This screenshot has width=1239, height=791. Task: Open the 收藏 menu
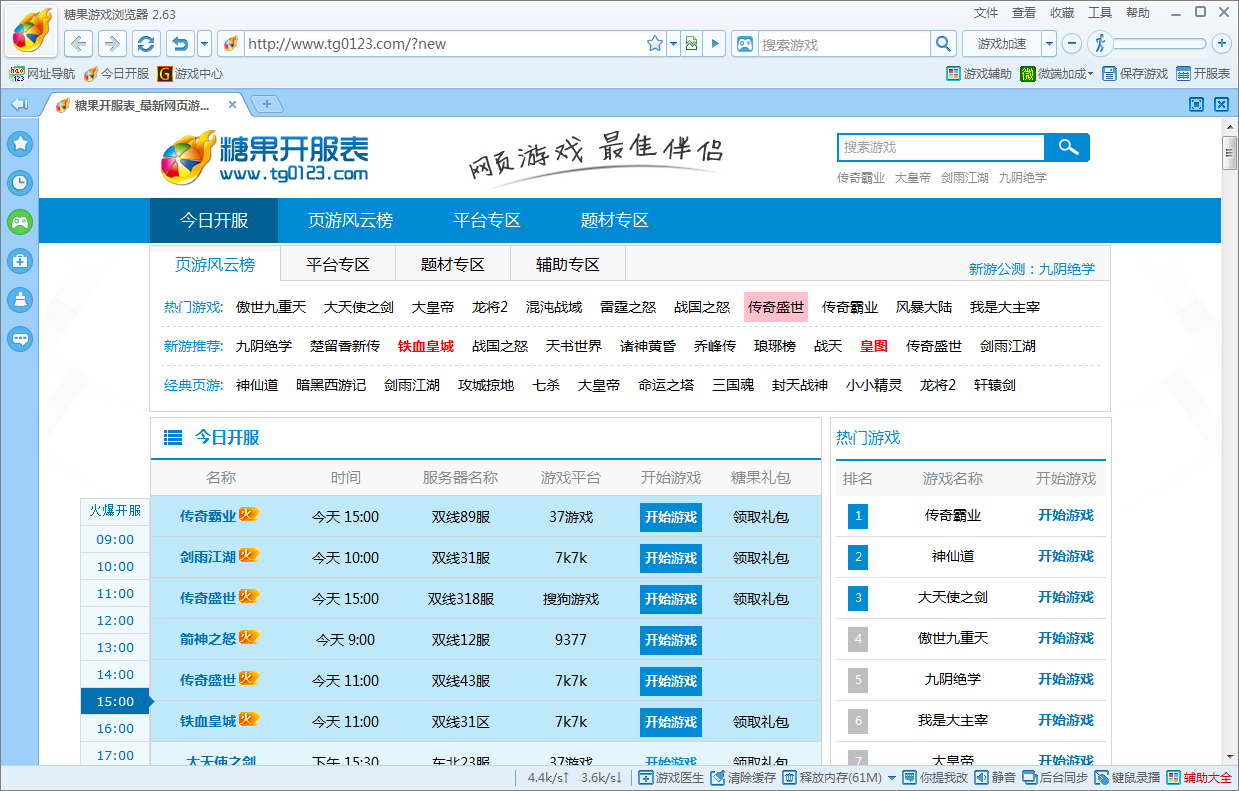1062,13
